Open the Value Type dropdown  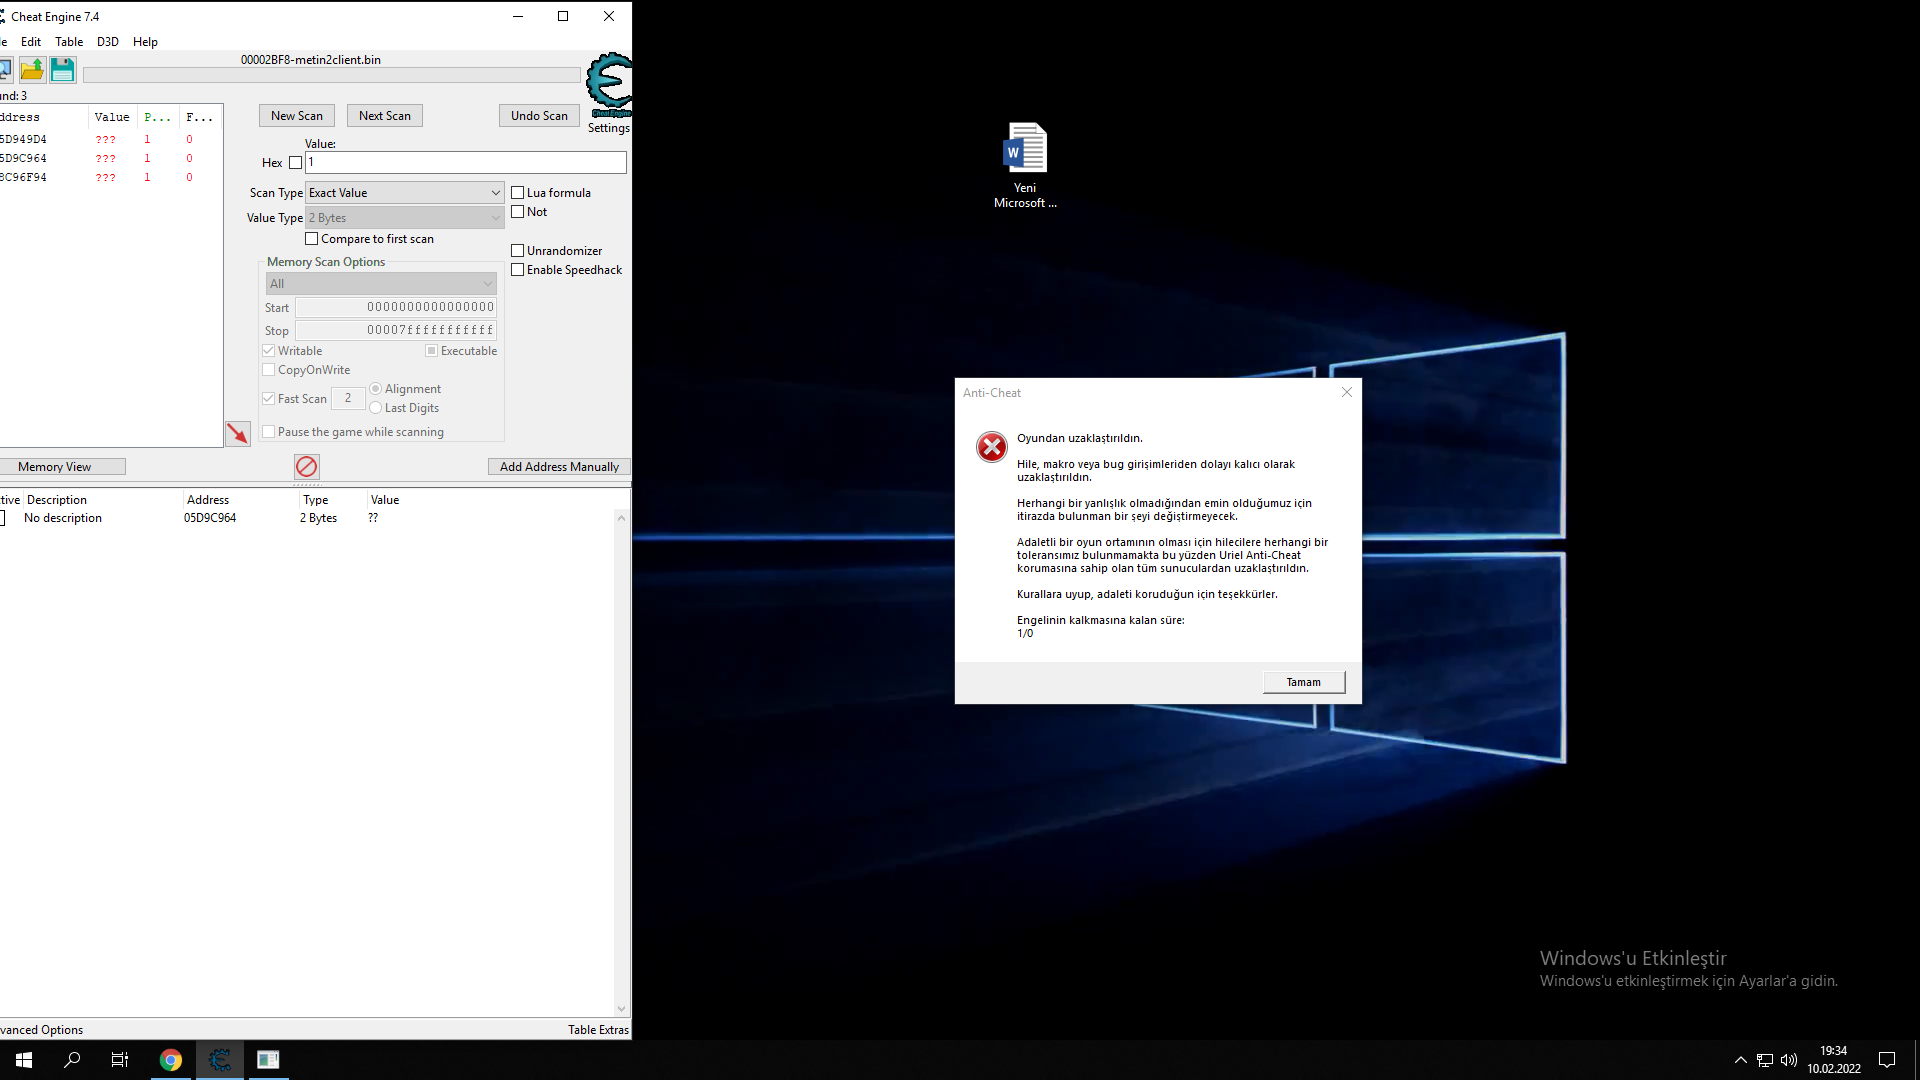coord(405,218)
